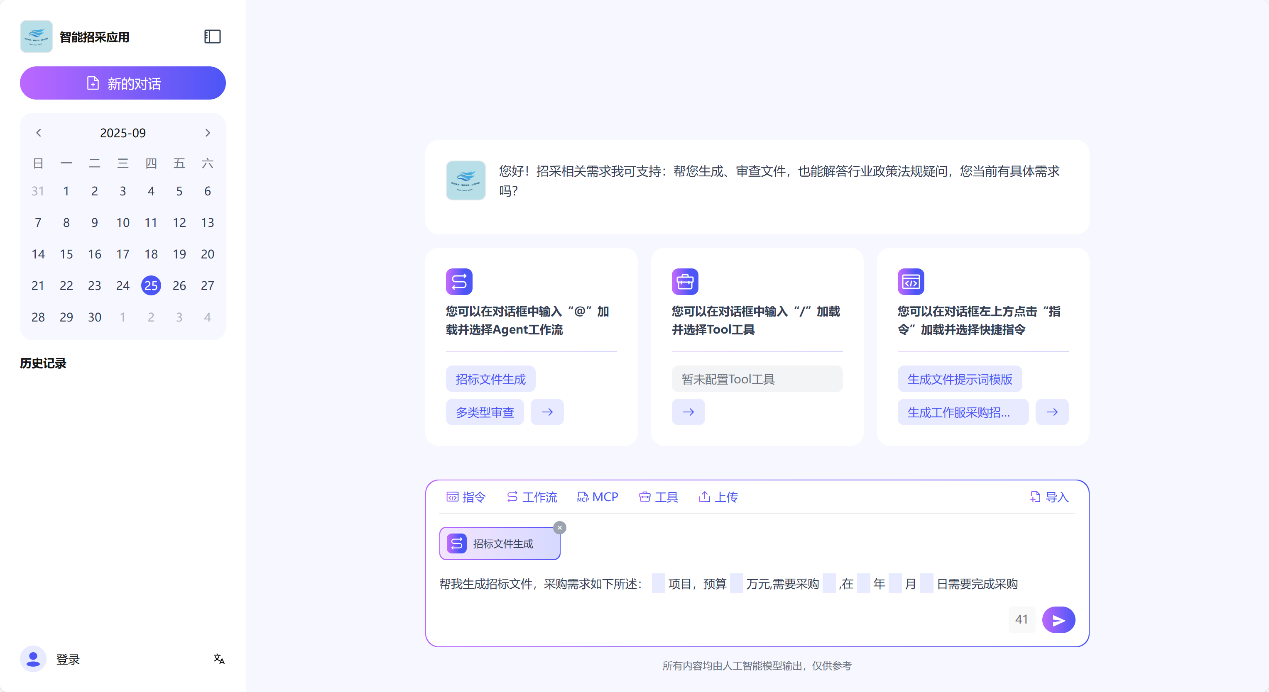Viewport: 1269px width, 692px height.
Task: Click the 智能招采应用 logo icon
Action: (34, 36)
